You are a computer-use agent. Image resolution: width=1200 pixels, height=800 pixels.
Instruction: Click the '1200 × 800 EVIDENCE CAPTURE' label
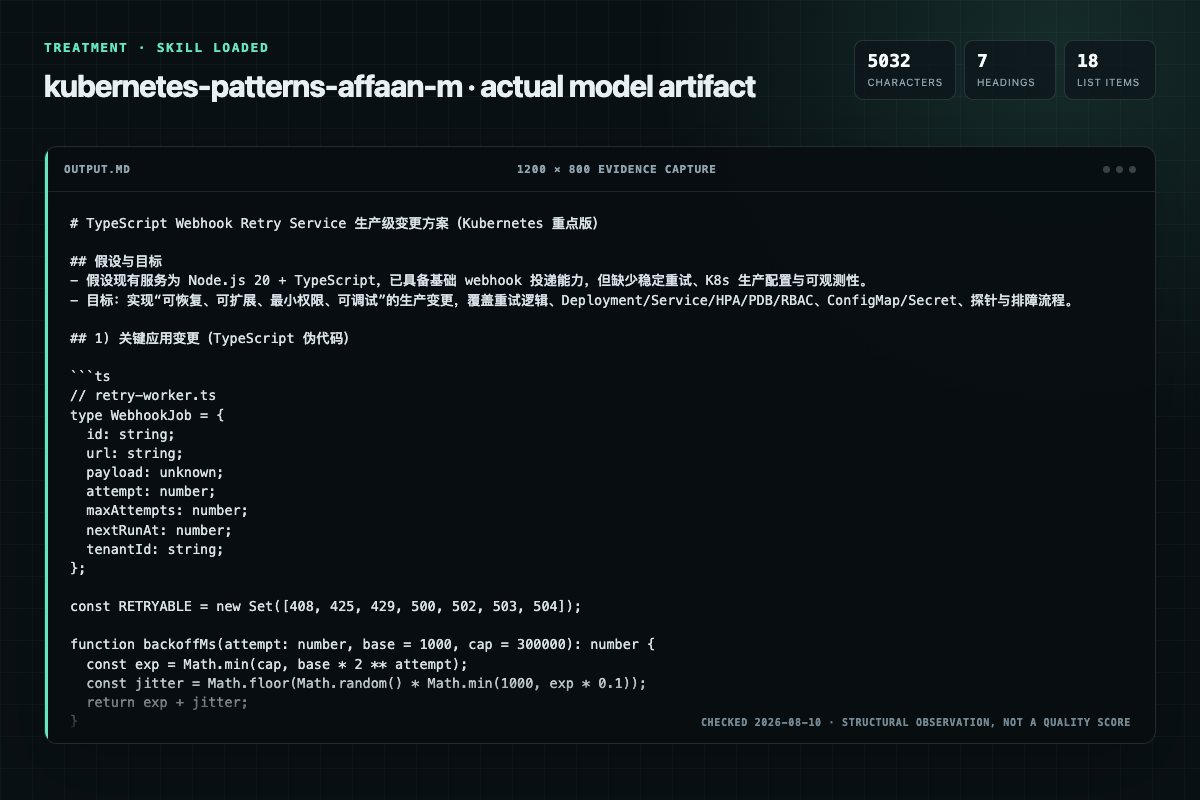point(616,169)
